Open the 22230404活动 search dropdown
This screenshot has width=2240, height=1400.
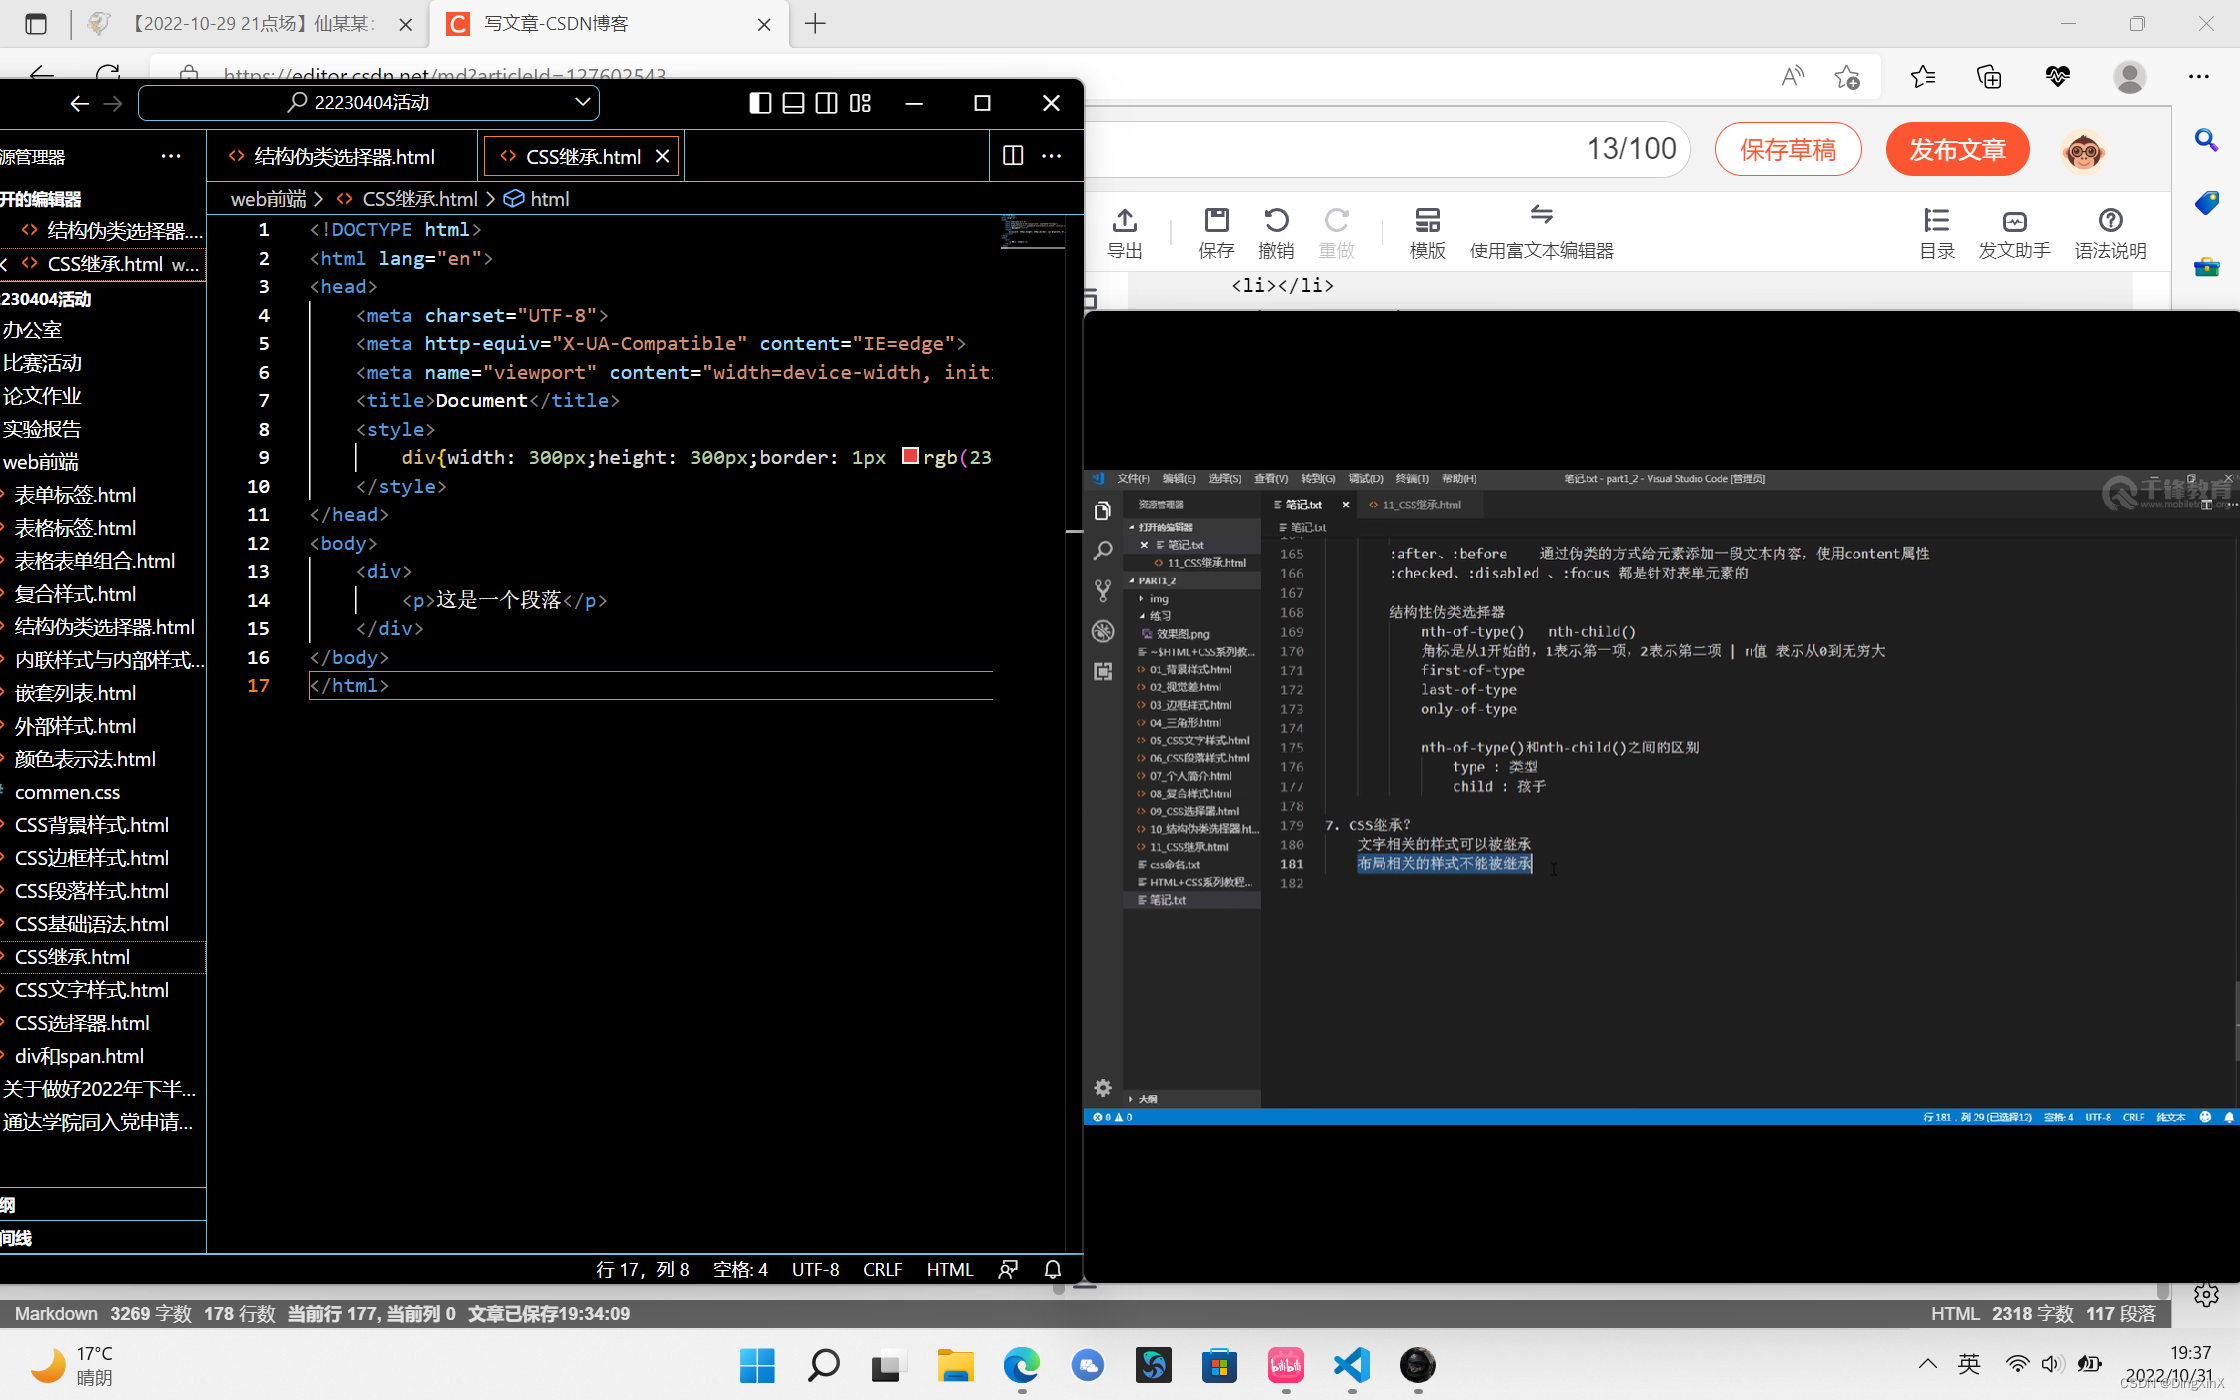coord(583,102)
